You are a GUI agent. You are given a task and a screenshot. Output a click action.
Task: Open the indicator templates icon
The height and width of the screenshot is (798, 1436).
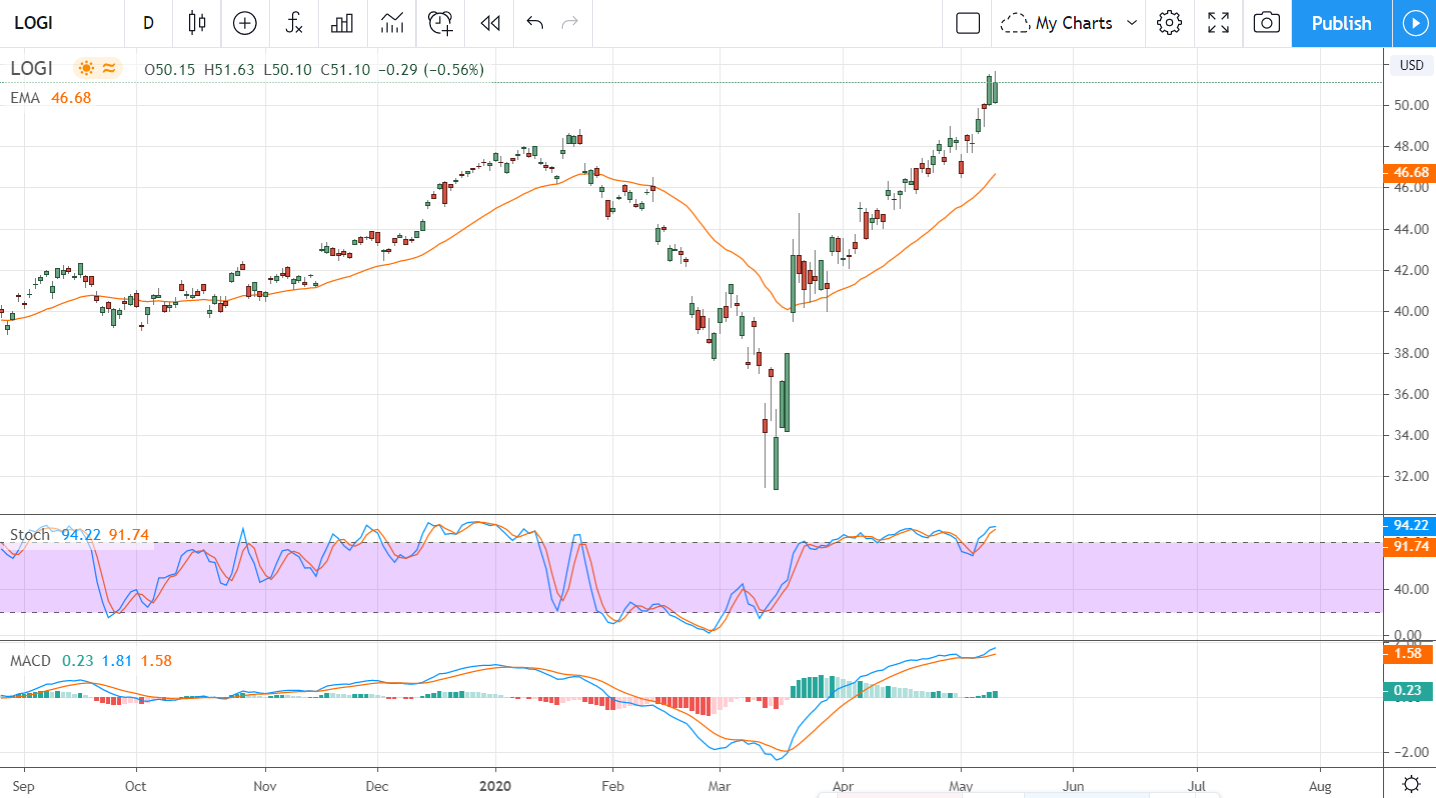click(392, 23)
